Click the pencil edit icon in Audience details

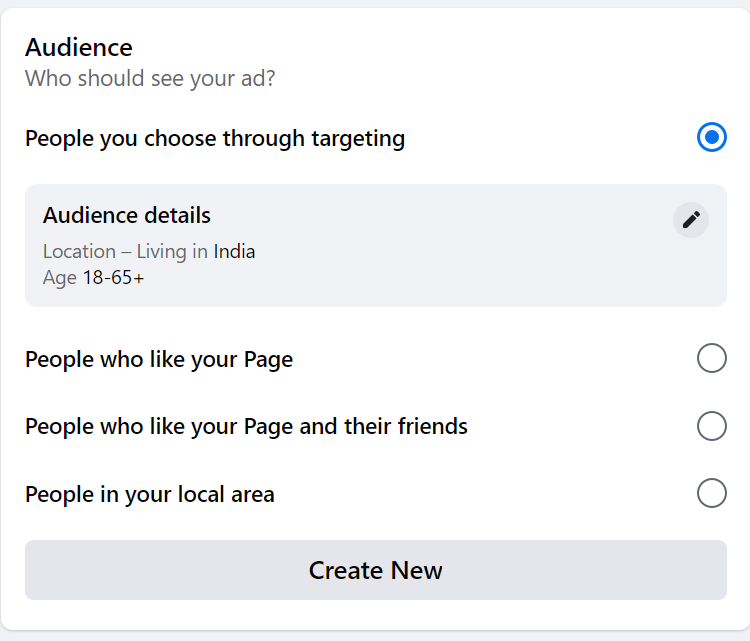691,220
